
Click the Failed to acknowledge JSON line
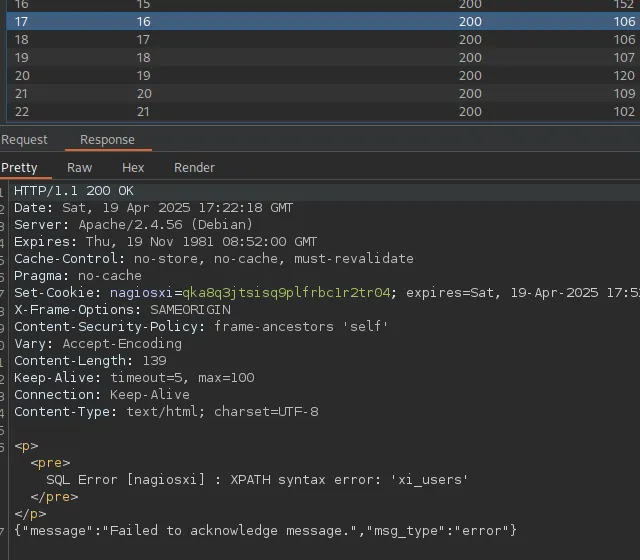coord(265,530)
